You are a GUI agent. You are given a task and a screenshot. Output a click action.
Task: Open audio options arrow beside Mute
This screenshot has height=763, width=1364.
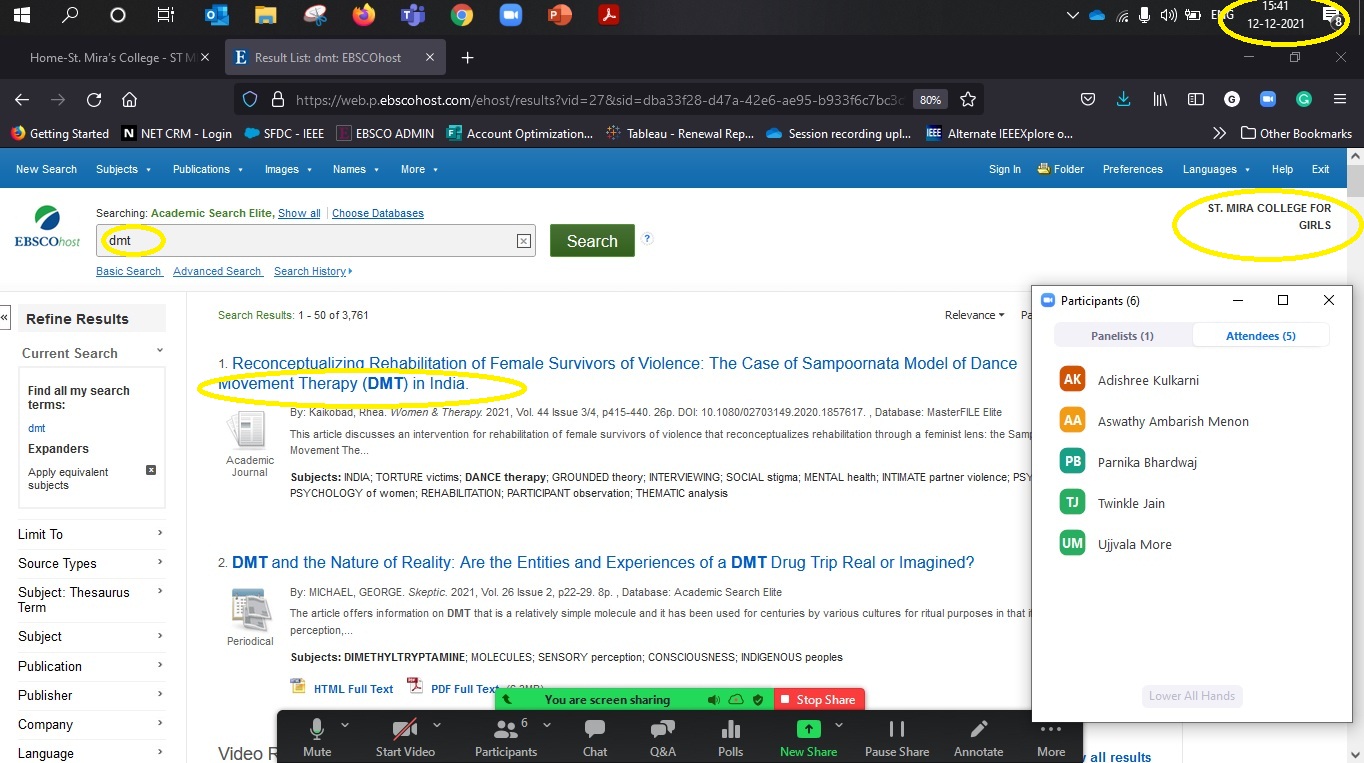tap(345, 725)
